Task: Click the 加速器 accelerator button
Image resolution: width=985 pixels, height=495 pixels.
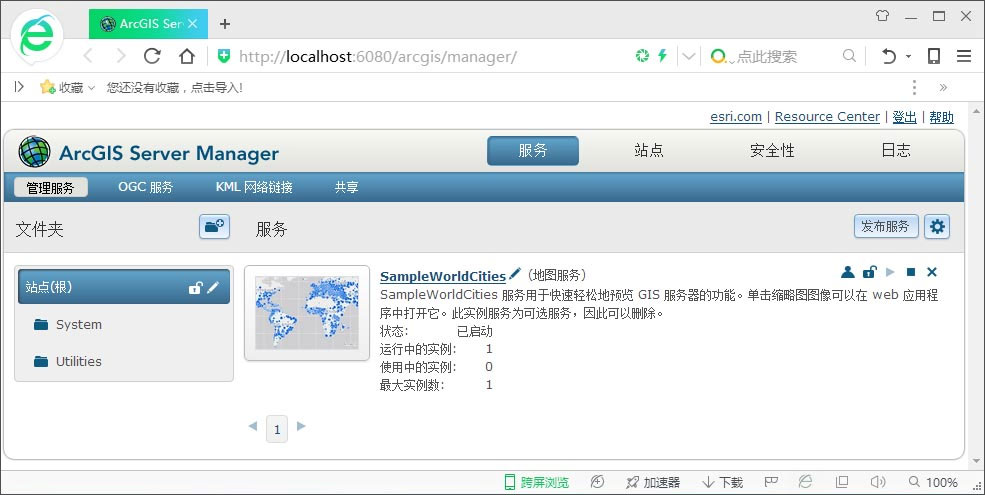Action: 653,482
